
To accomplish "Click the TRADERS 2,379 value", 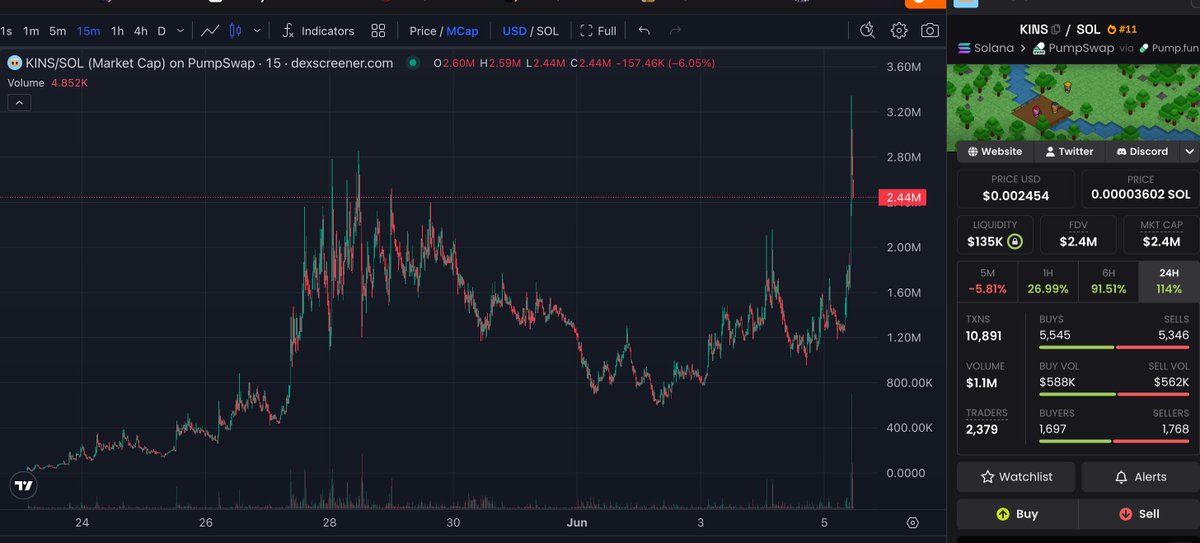I will [982, 430].
